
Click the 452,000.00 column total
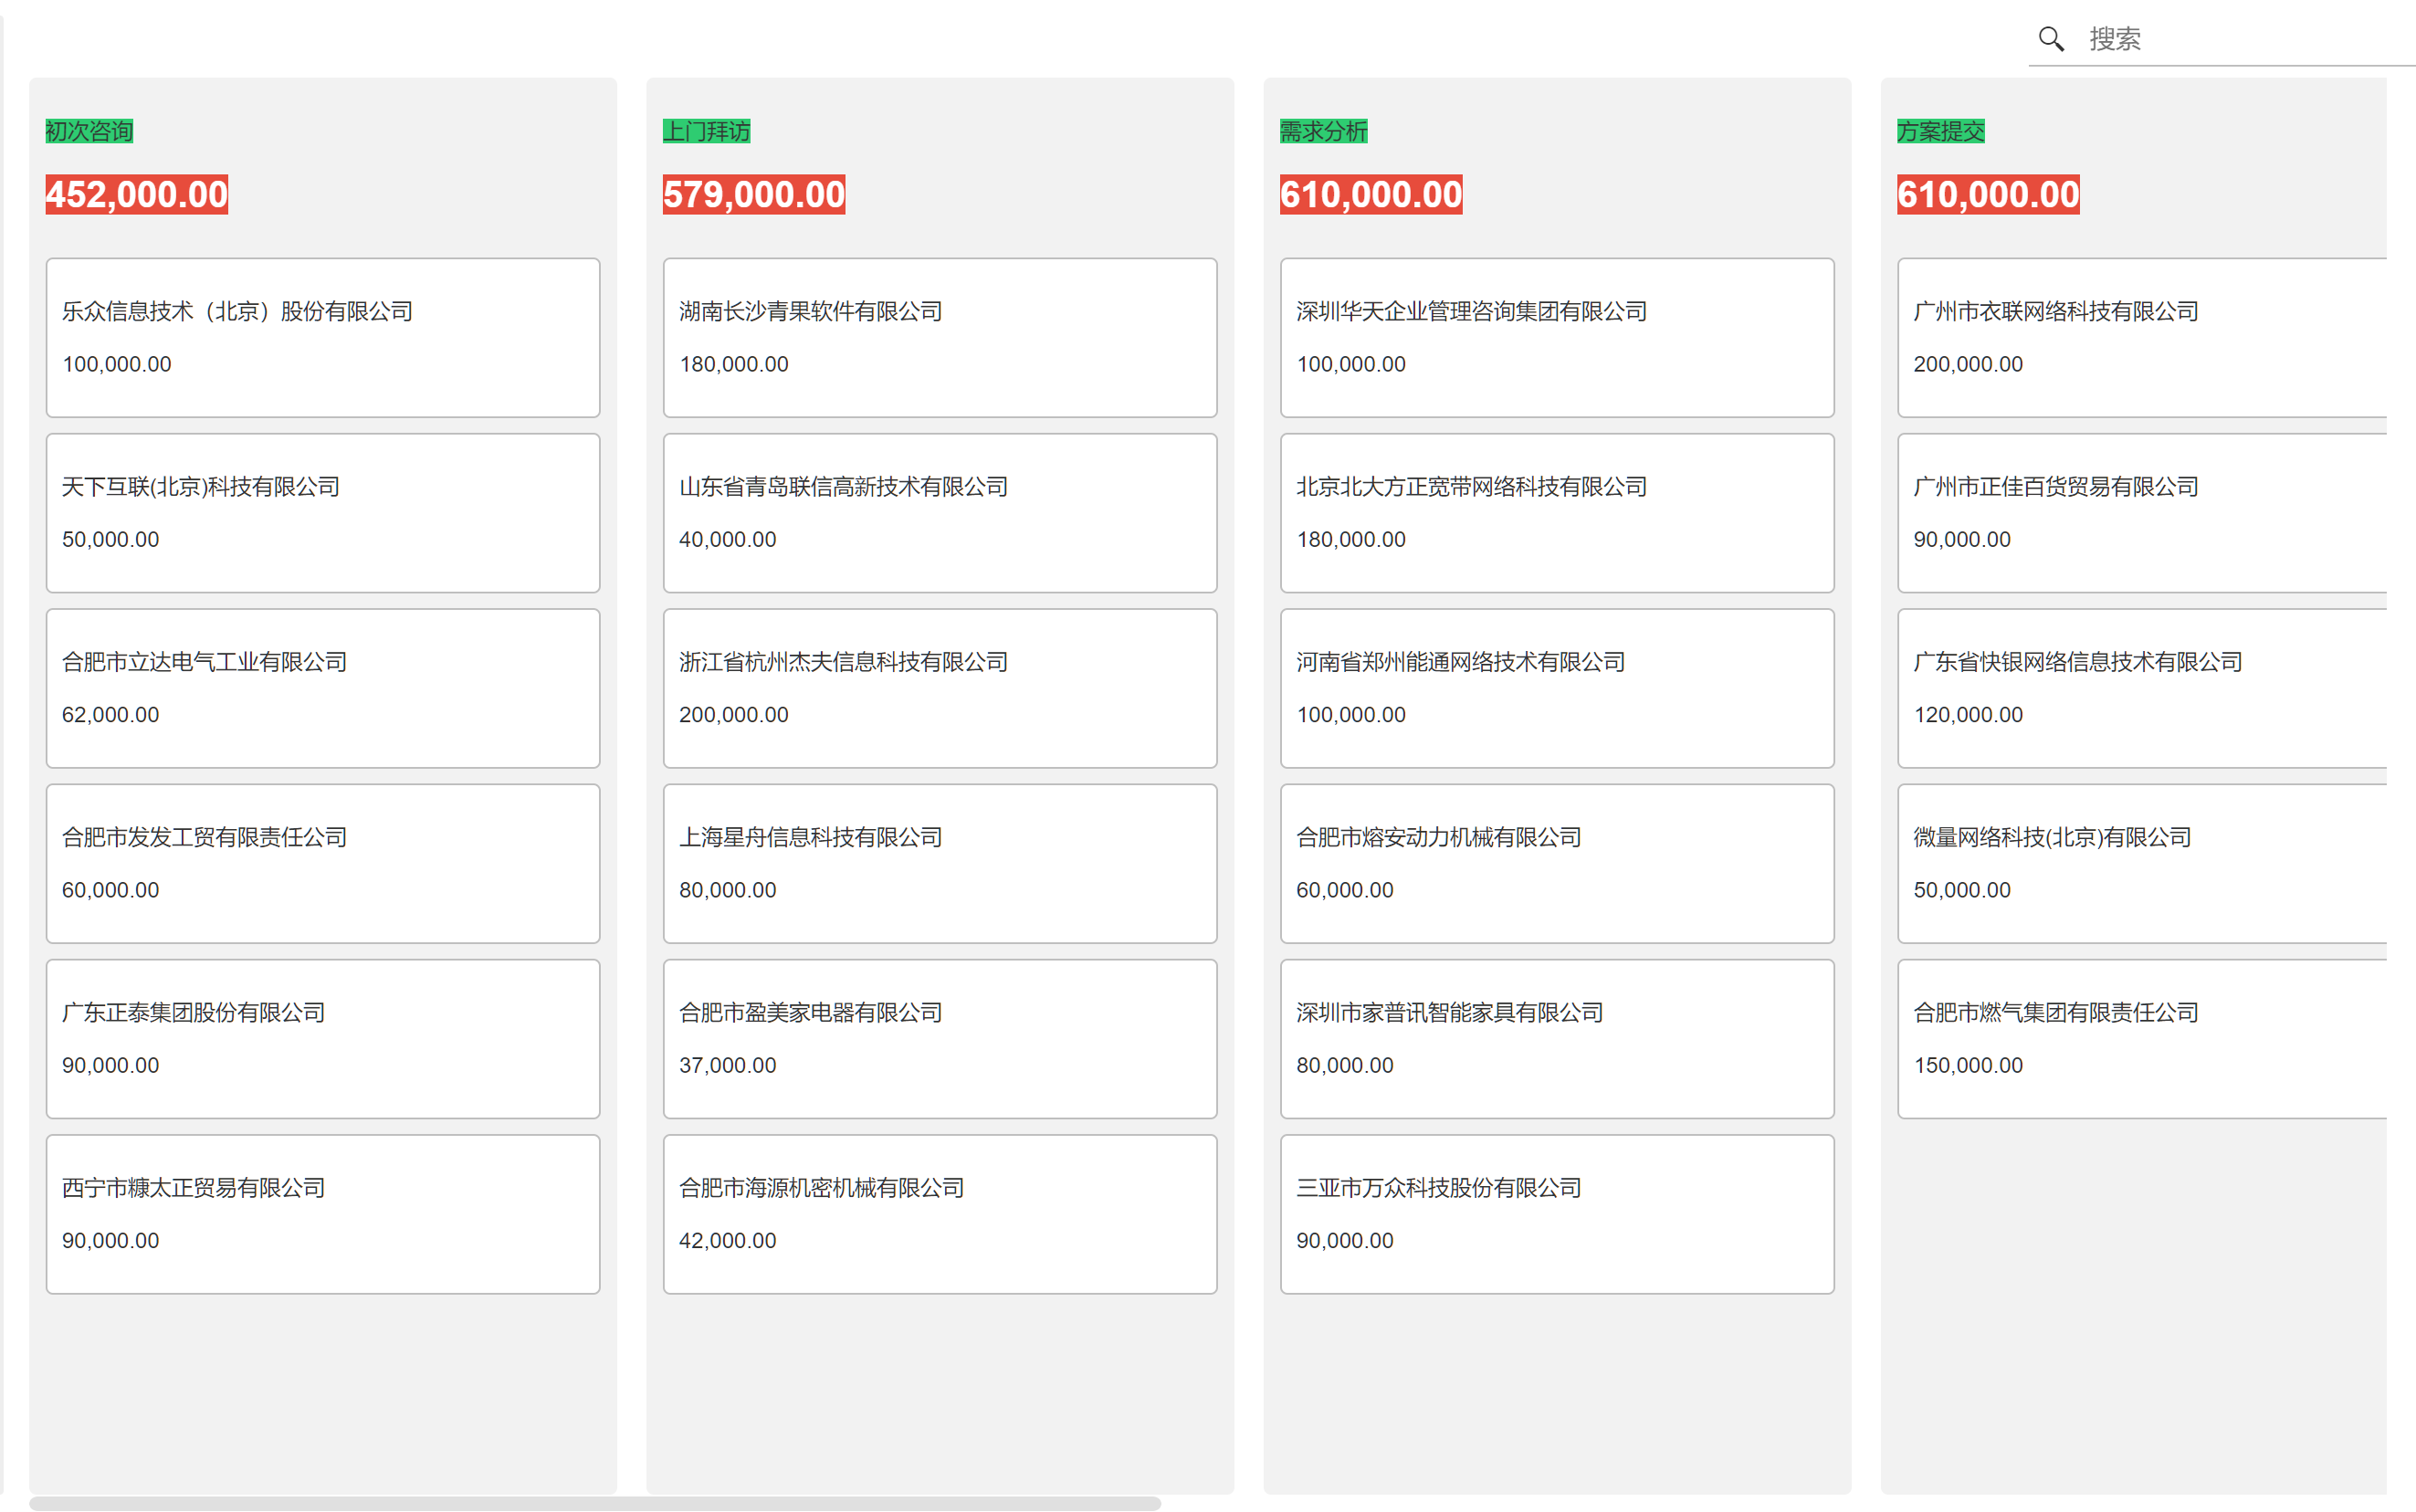pyautogui.click(x=137, y=194)
